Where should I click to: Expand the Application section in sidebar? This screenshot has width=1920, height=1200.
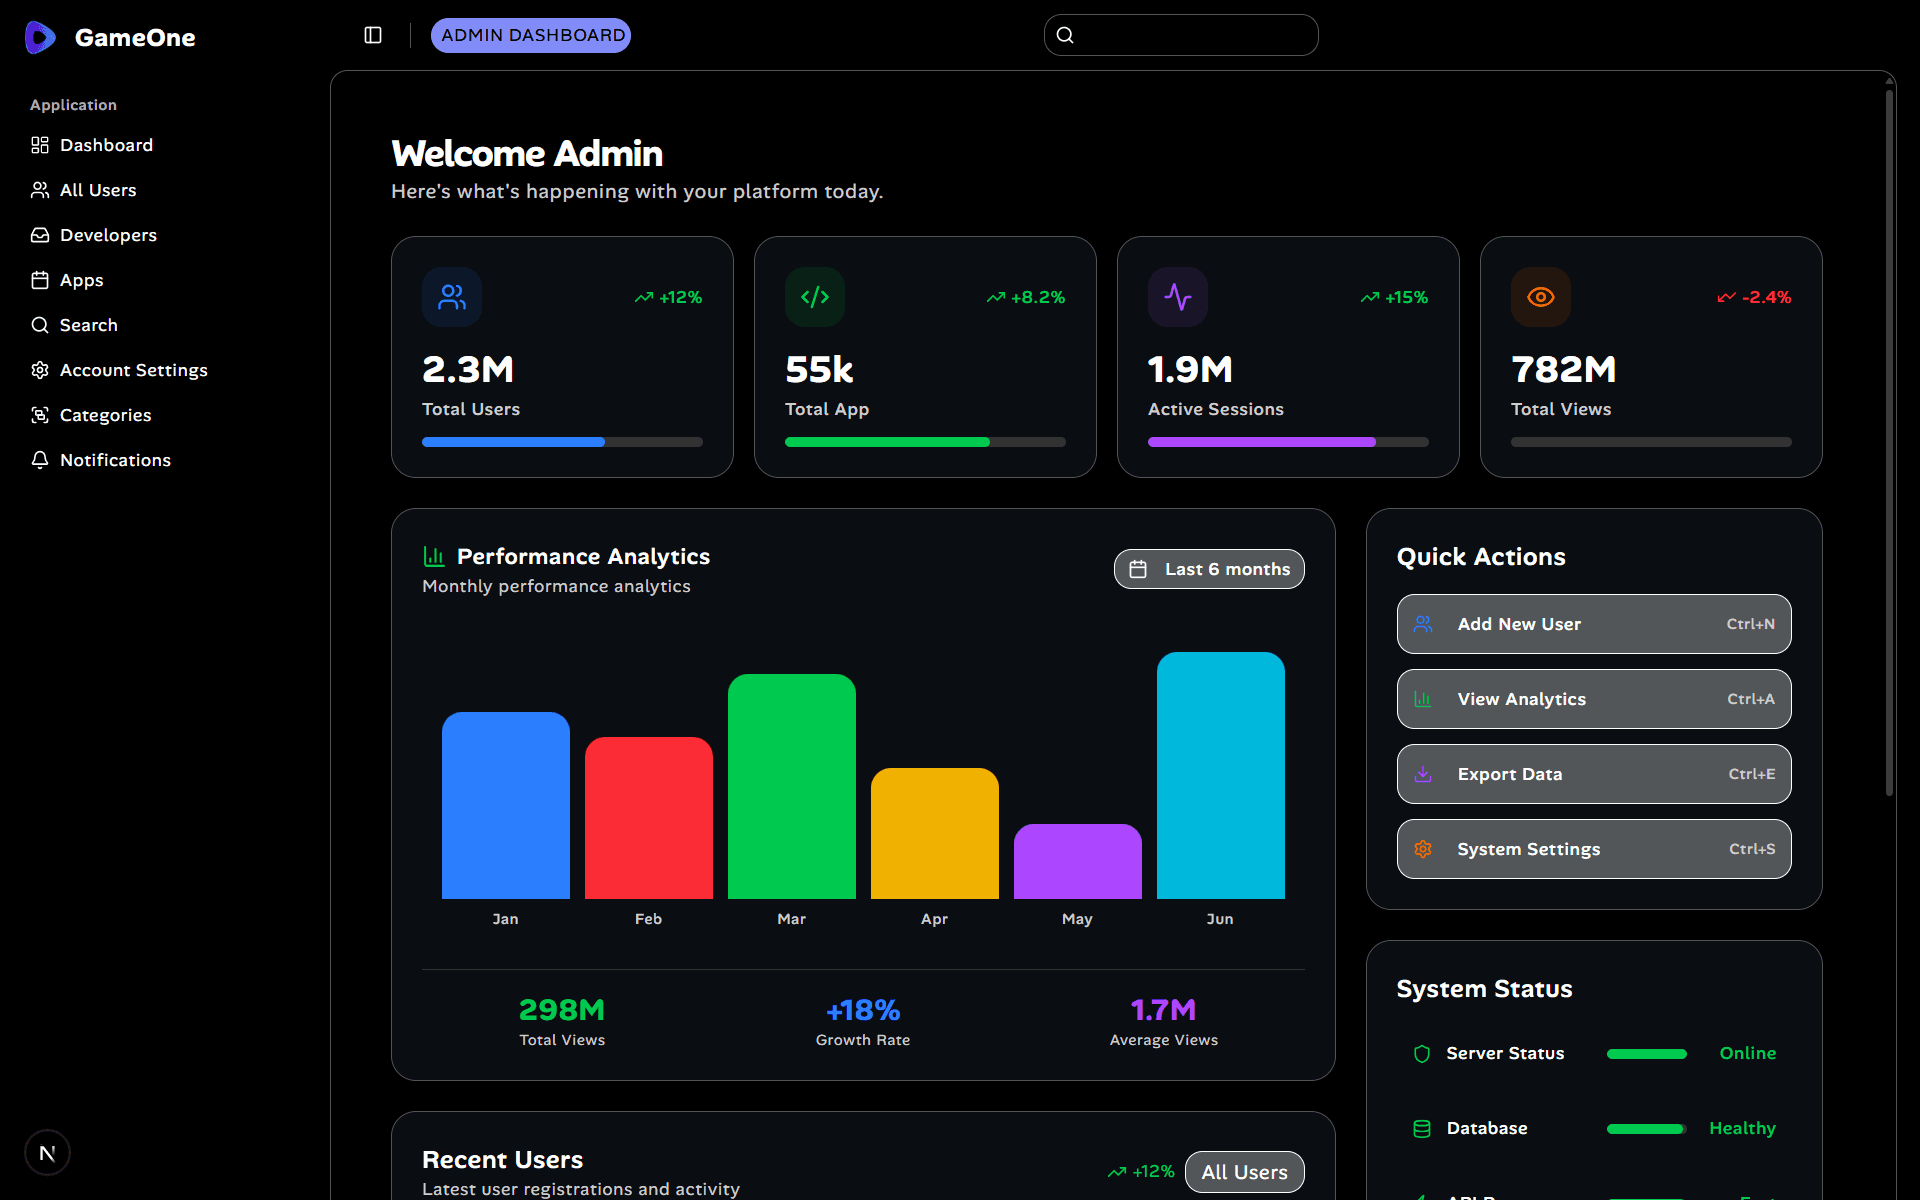click(x=73, y=104)
